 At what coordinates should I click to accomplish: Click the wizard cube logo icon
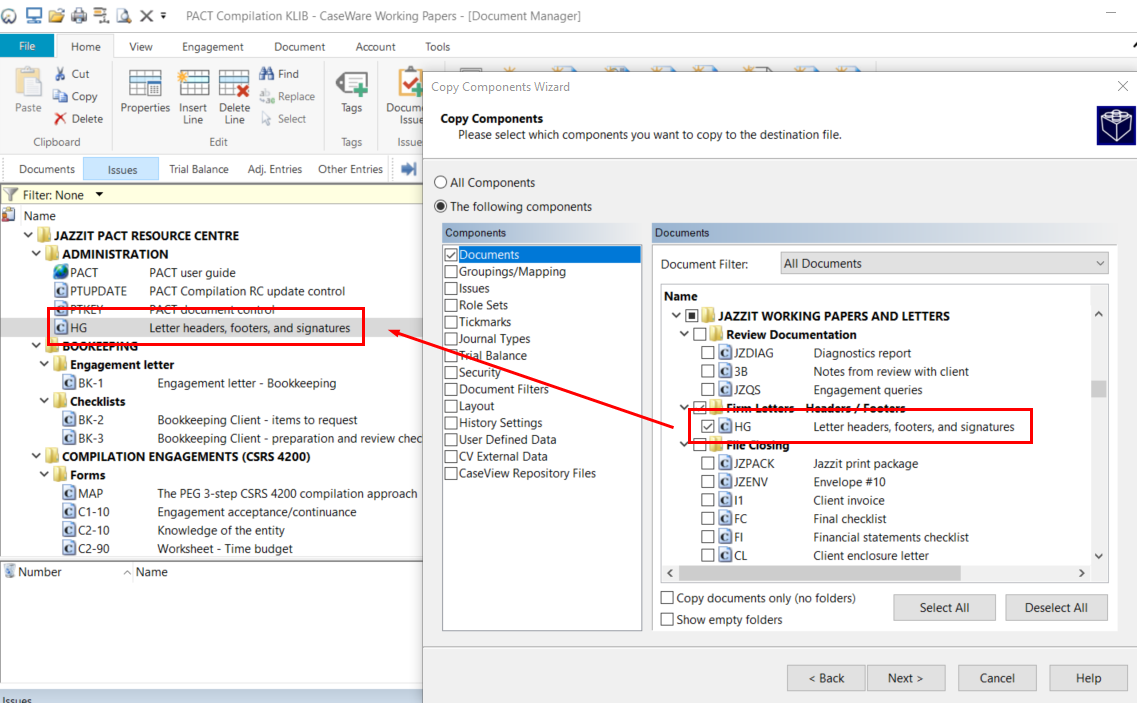1116,126
